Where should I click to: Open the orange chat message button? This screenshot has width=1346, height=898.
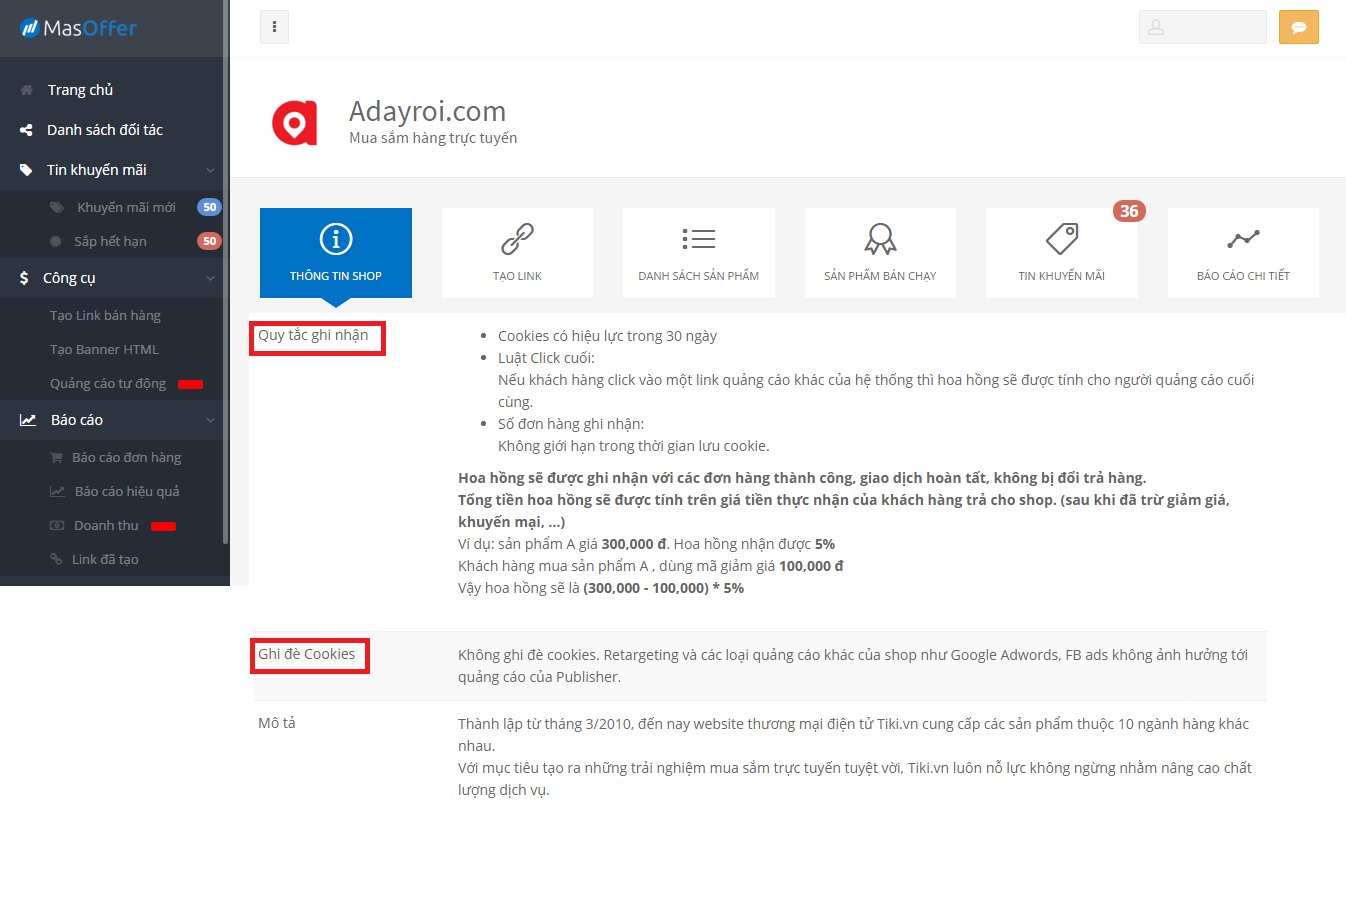[1298, 27]
